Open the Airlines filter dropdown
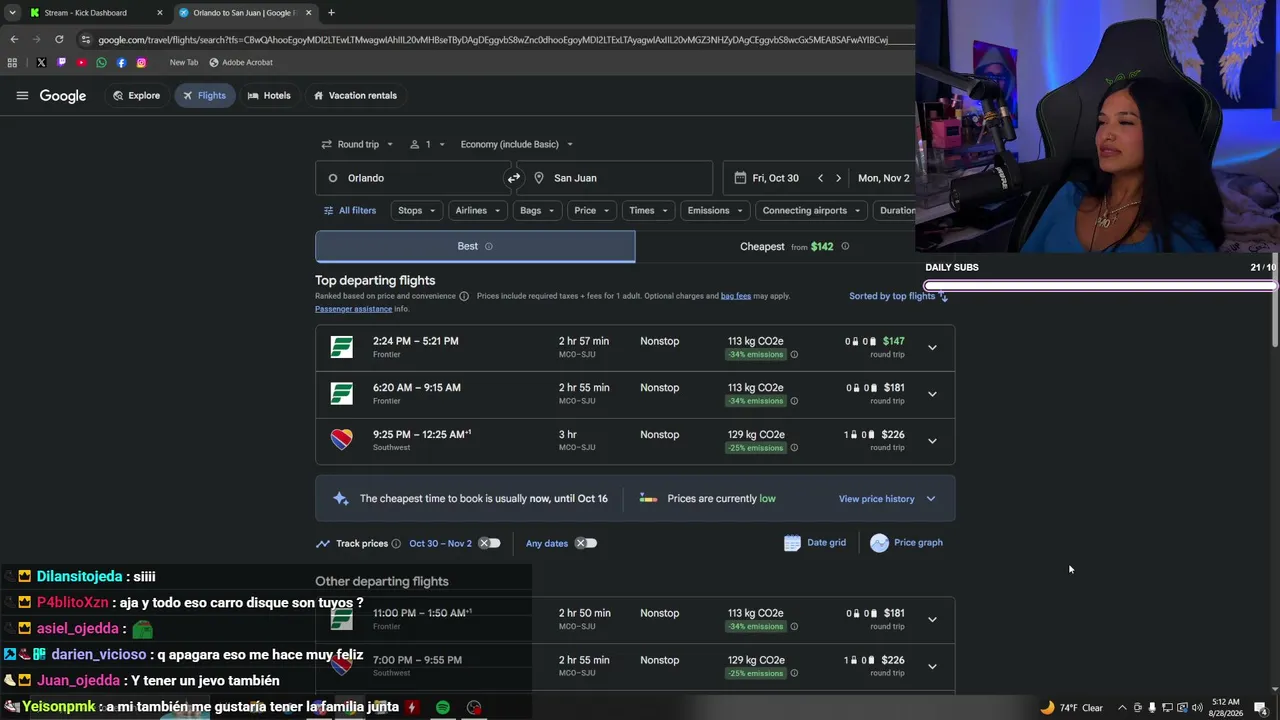The width and height of the screenshot is (1280, 720). click(477, 210)
